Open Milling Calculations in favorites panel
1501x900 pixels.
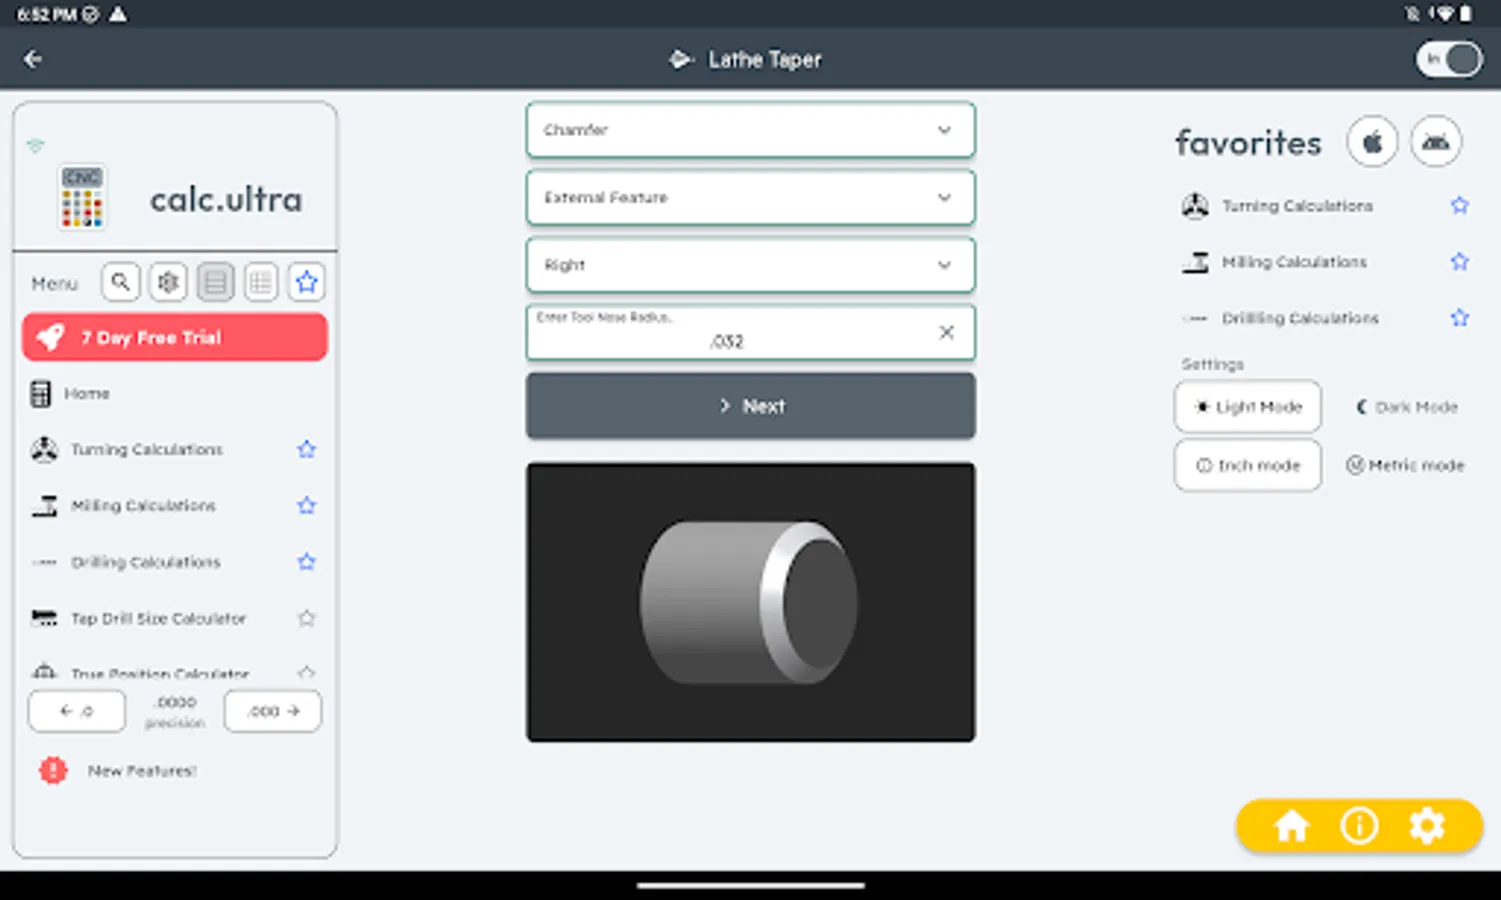(x=1294, y=262)
